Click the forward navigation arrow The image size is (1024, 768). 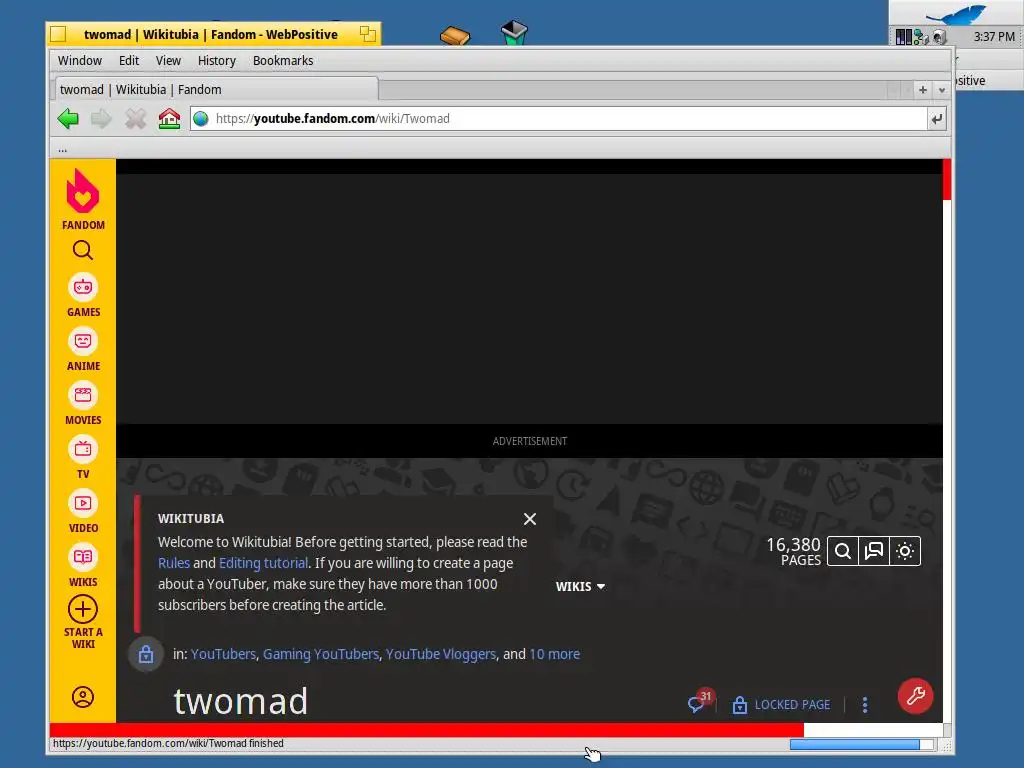pyautogui.click(x=101, y=119)
